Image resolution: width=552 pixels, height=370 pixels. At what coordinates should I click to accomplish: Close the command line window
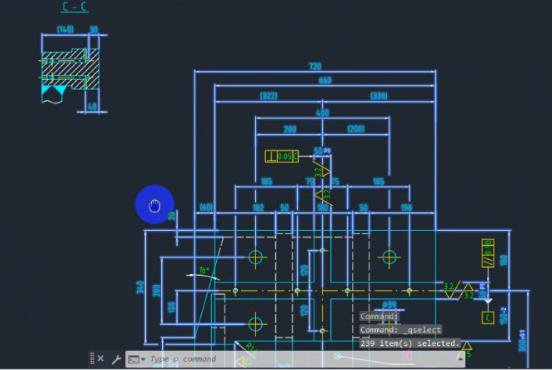click(101, 358)
